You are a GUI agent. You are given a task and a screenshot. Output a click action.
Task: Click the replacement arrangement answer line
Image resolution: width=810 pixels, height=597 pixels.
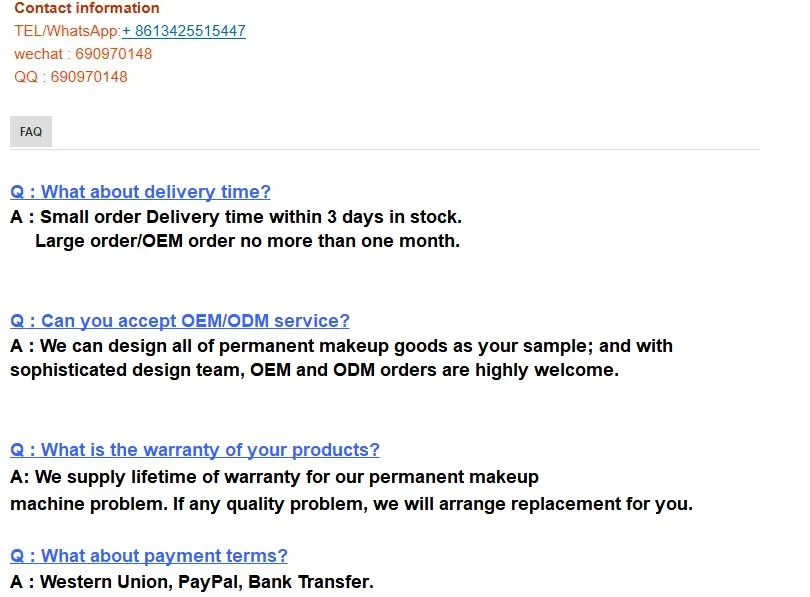click(x=351, y=504)
